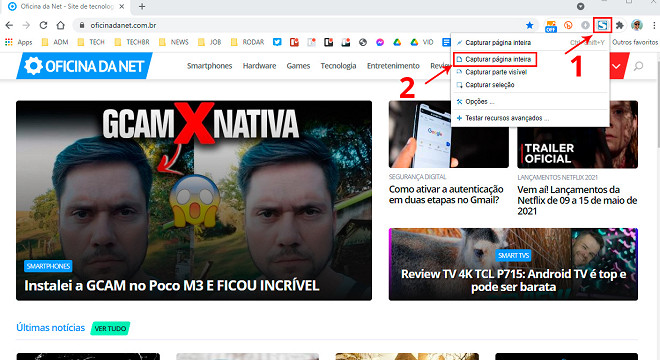
Task: Click the browser forward arrow
Action: [26, 25]
